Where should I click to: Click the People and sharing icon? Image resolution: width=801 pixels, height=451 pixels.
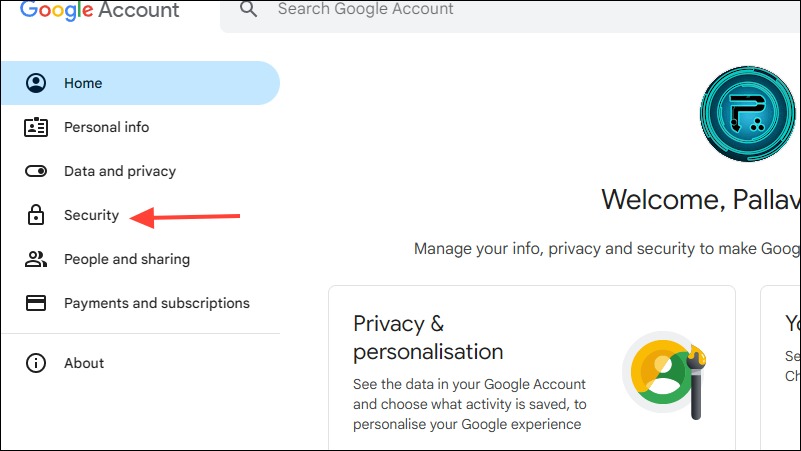click(x=36, y=259)
